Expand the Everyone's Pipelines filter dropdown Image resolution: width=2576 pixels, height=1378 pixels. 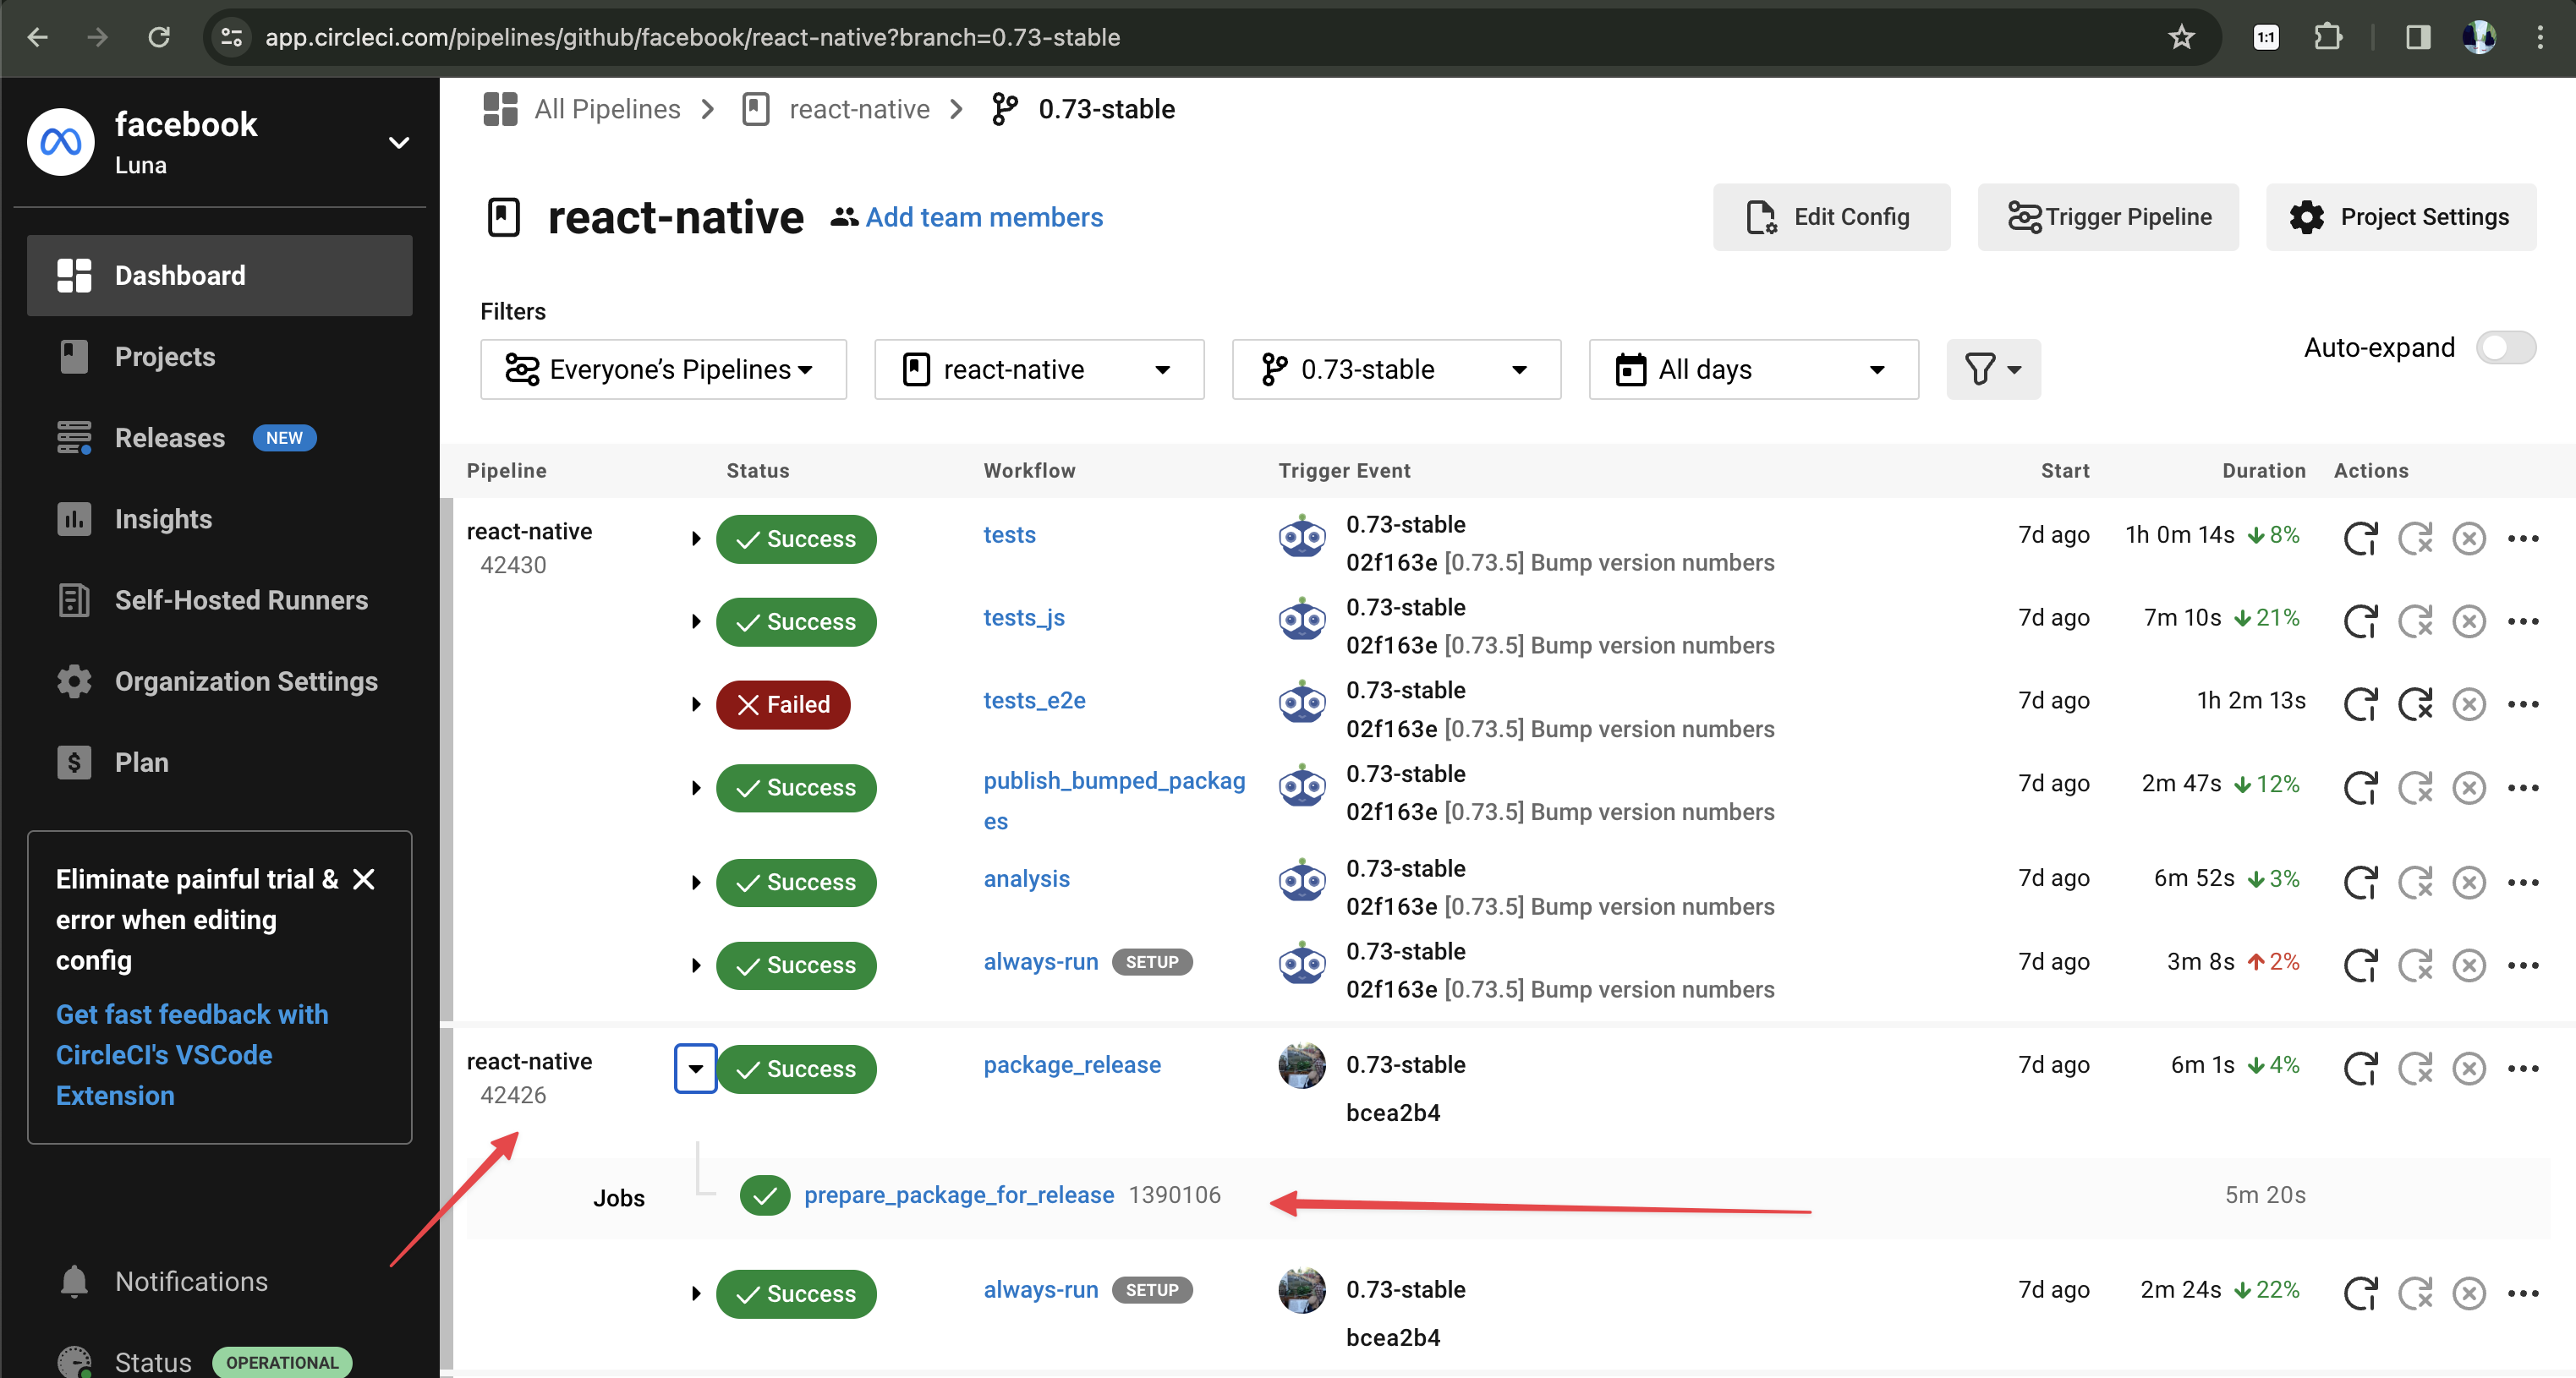coord(661,369)
